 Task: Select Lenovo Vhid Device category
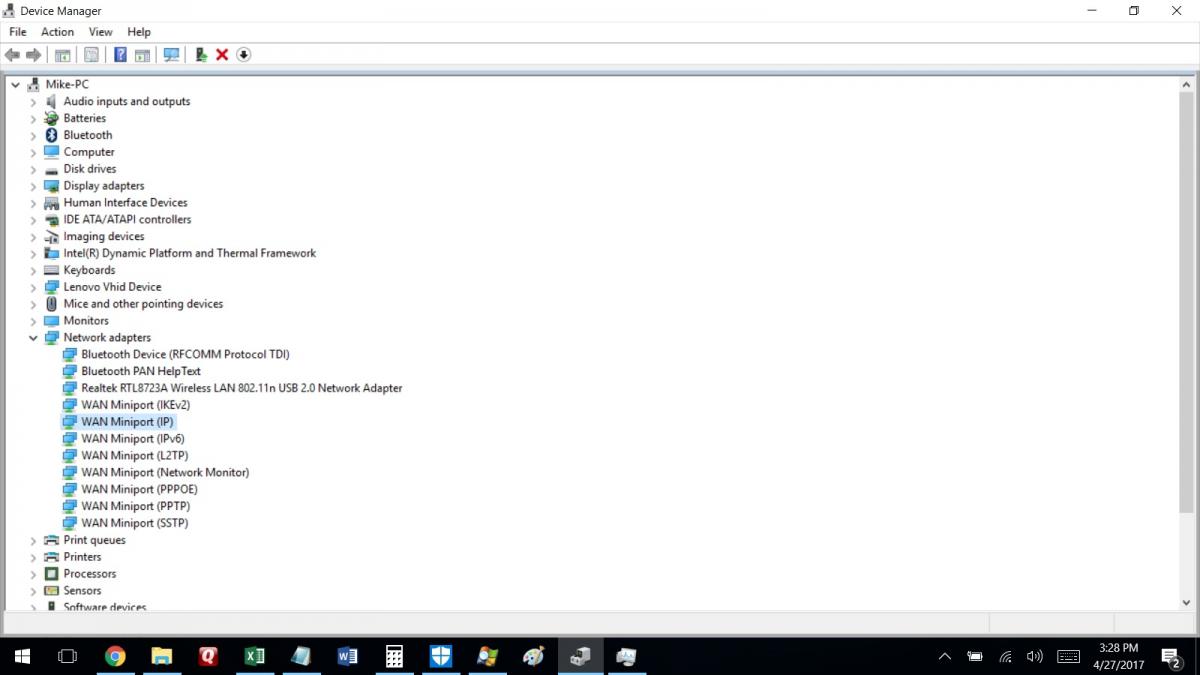[112, 287]
